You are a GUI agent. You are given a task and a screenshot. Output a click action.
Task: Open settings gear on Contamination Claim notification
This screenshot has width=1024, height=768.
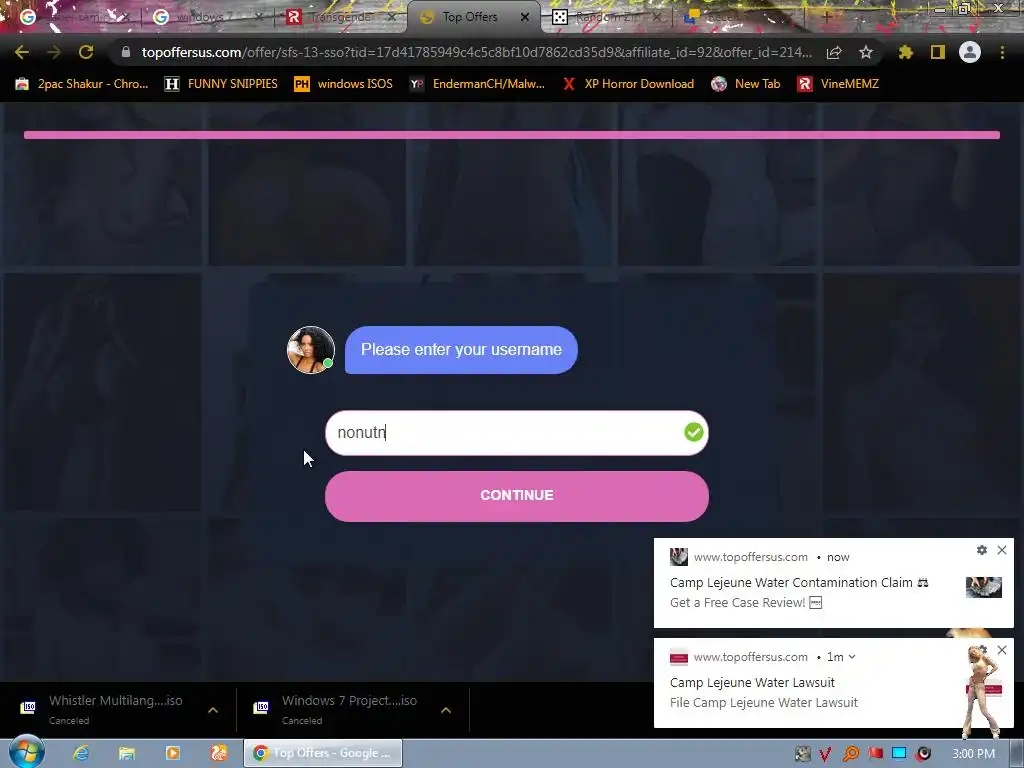[982, 550]
